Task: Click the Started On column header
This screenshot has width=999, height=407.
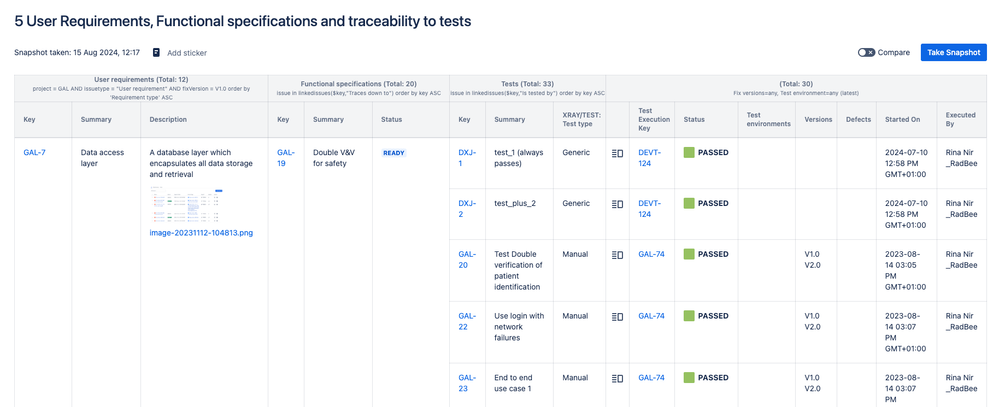Action: (902, 119)
